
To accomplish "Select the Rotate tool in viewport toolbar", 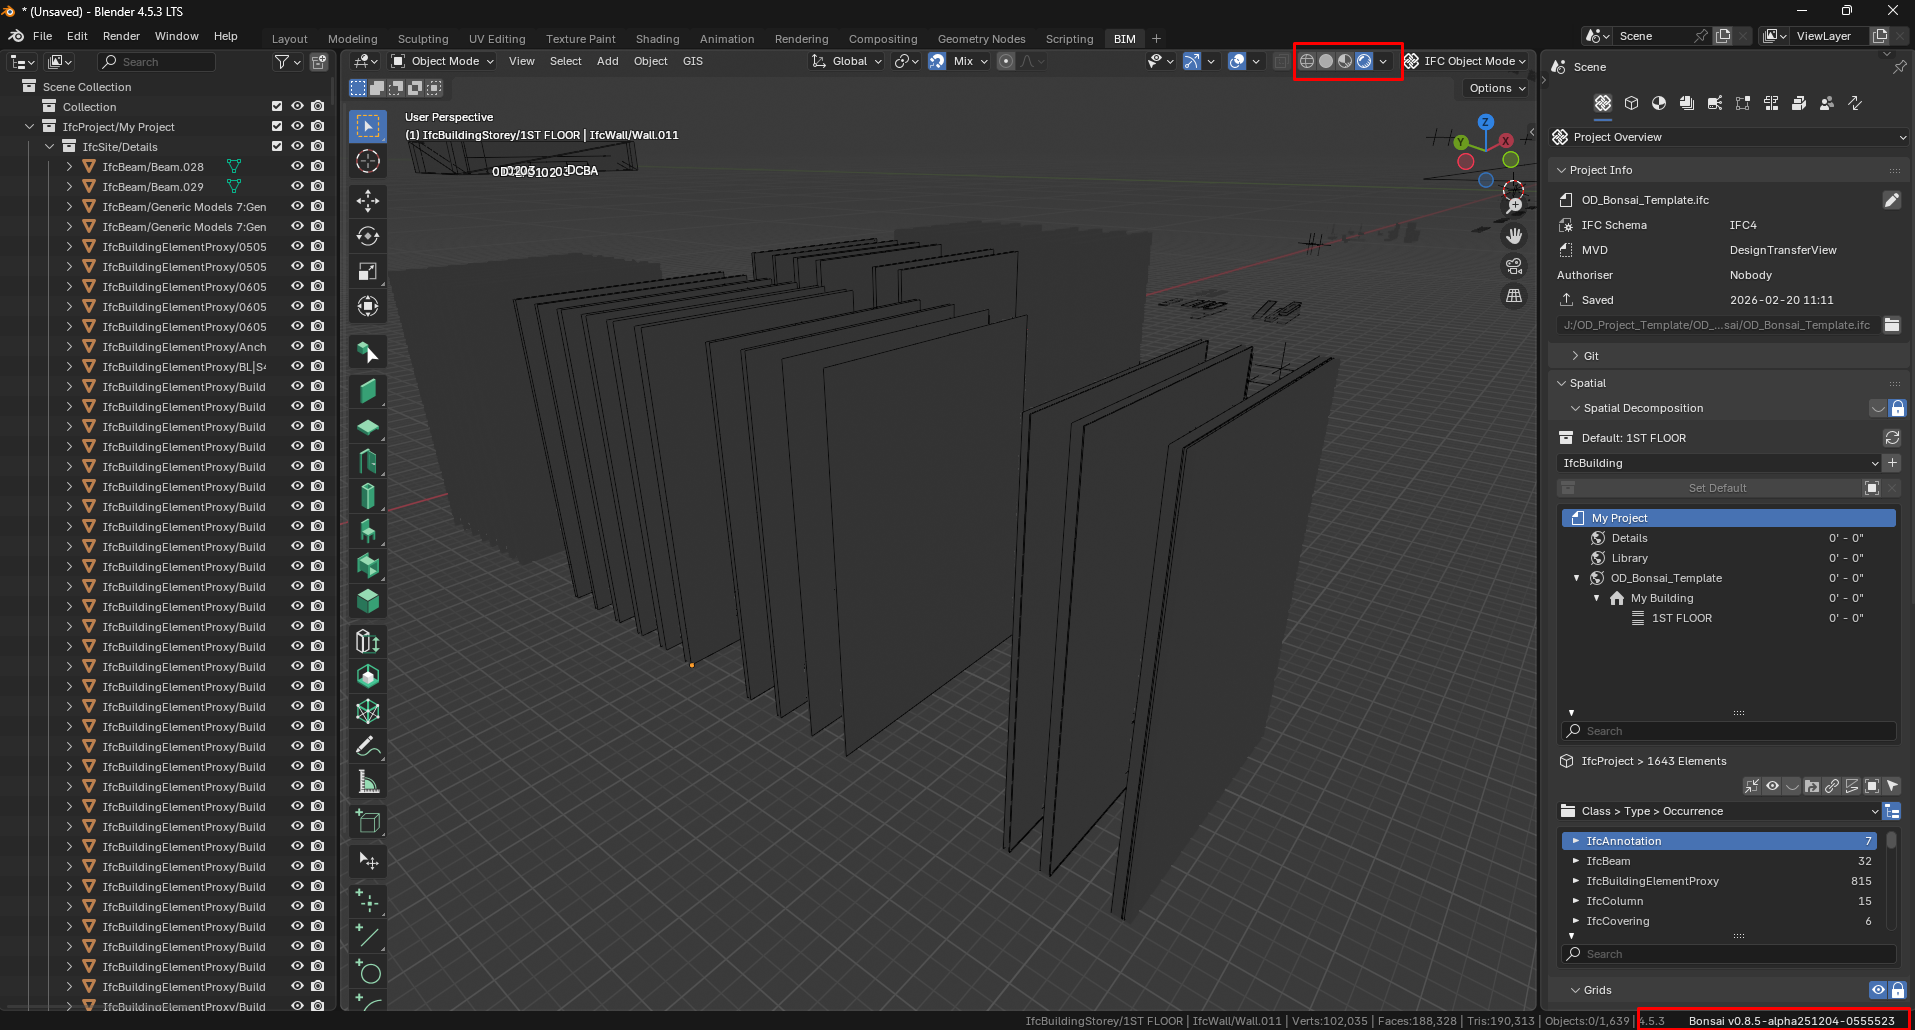I will click(x=368, y=236).
